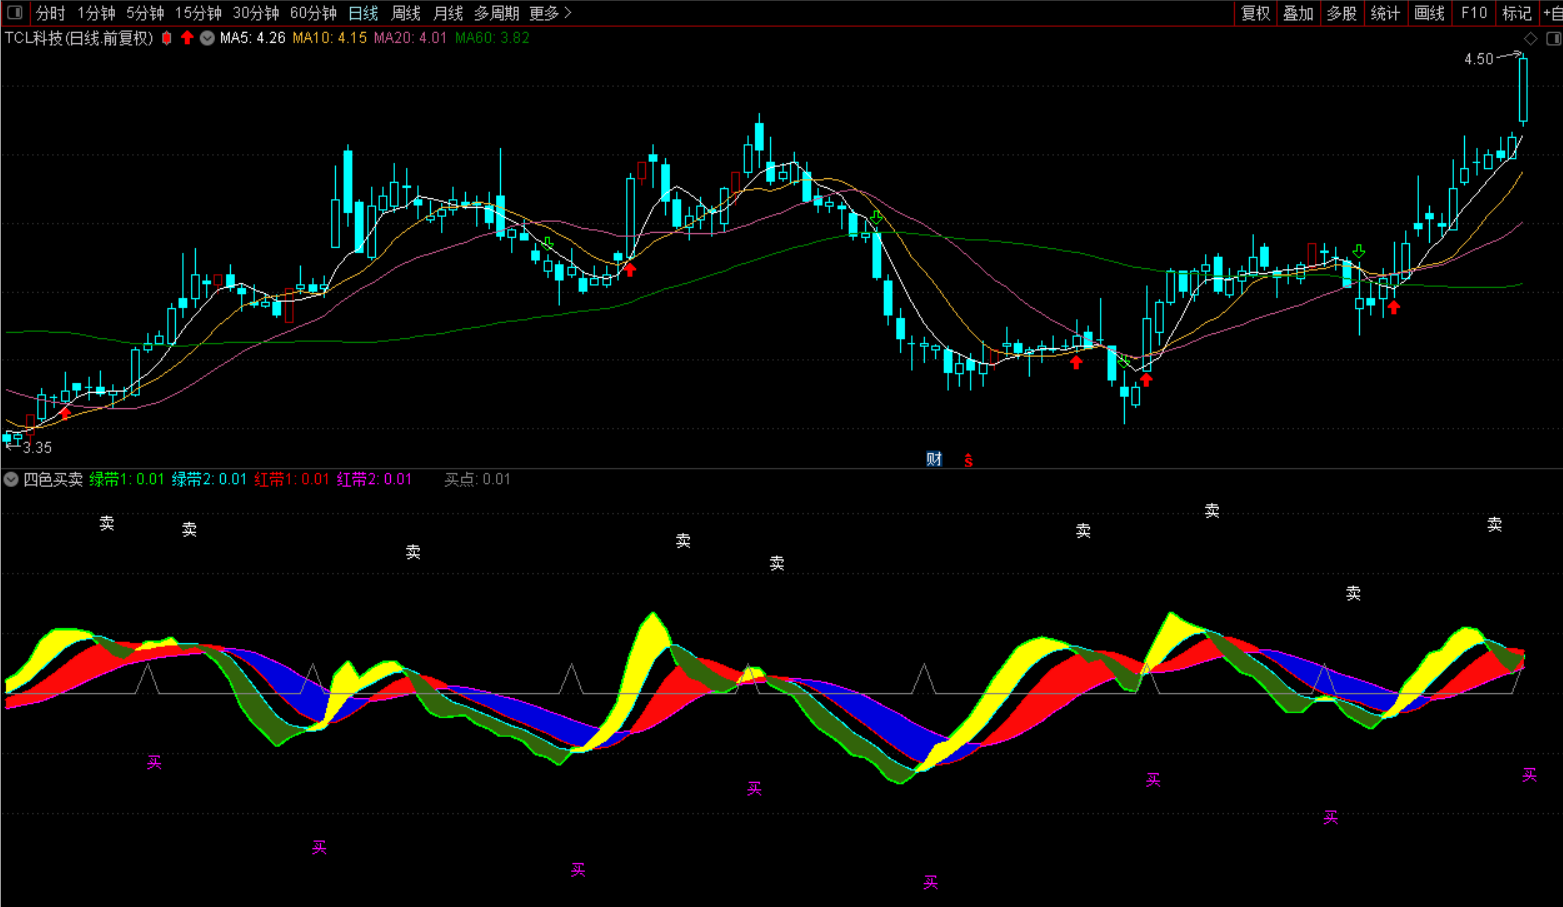The image size is (1563, 907).
Task: Click the TCL科技(日线.前复权) title
Action: tap(80, 38)
